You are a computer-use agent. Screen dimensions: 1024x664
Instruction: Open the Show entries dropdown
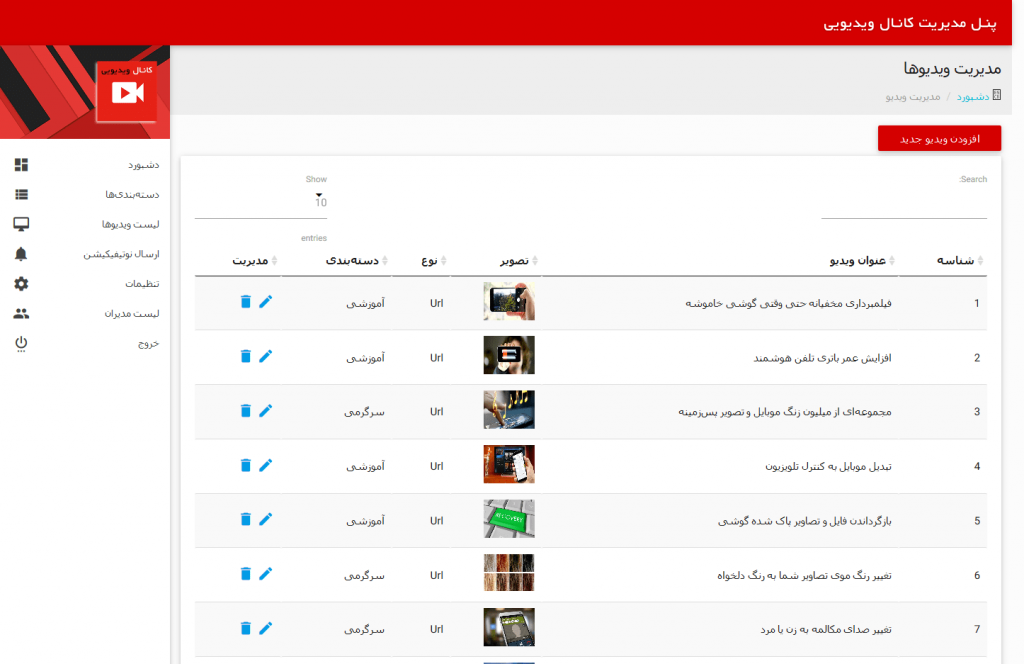coord(261,202)
